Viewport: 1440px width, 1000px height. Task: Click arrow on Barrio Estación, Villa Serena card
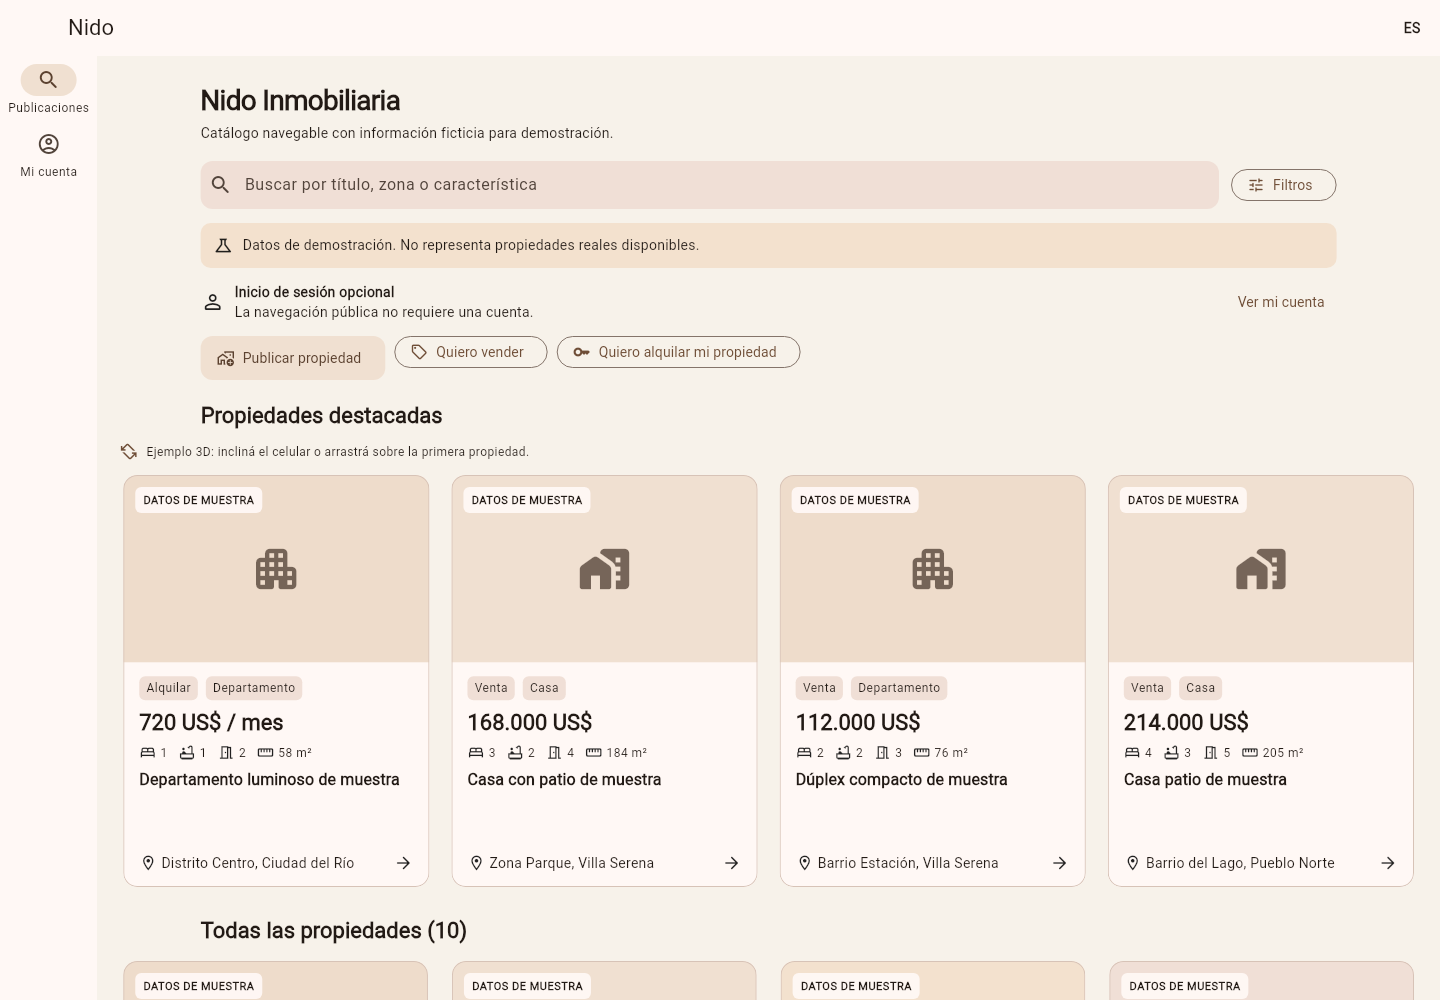tap(1059, 863)
